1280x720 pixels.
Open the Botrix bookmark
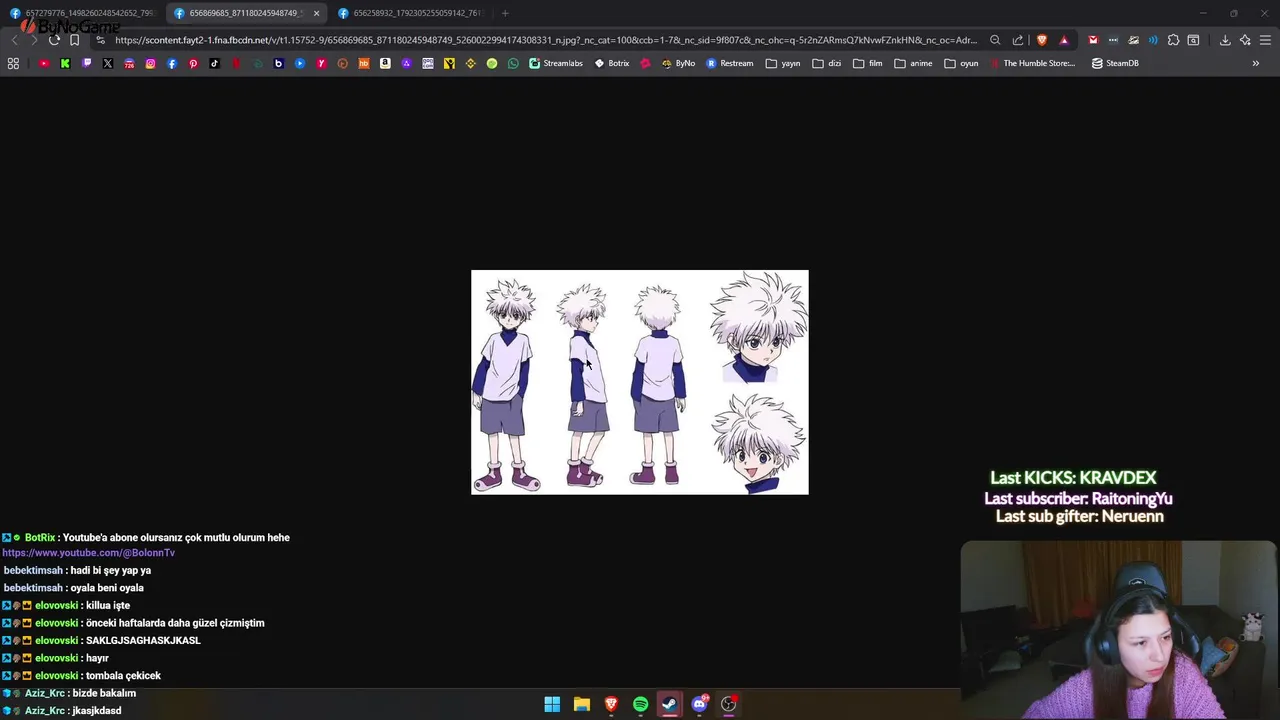(611, 63)
